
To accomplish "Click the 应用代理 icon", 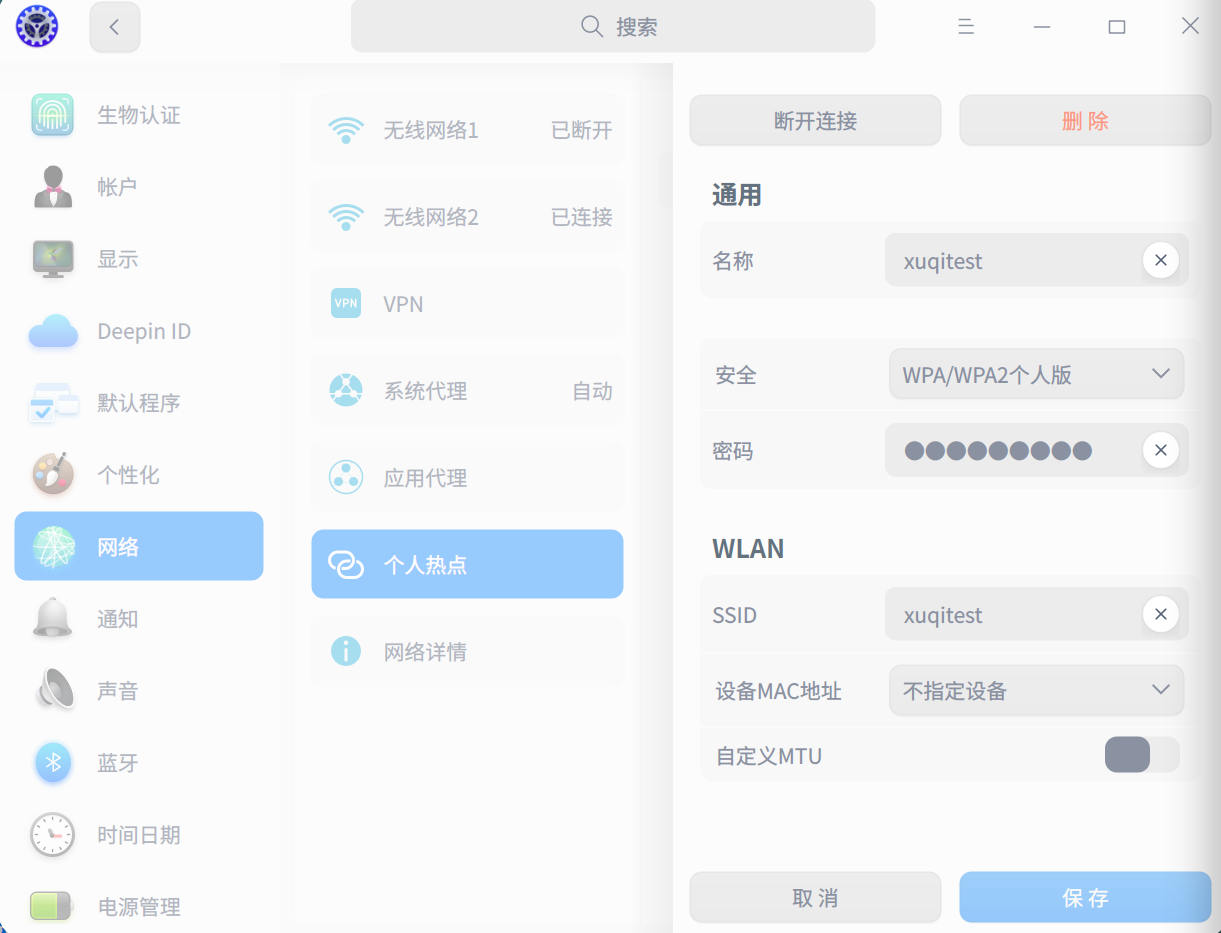I will coord(346,477).
